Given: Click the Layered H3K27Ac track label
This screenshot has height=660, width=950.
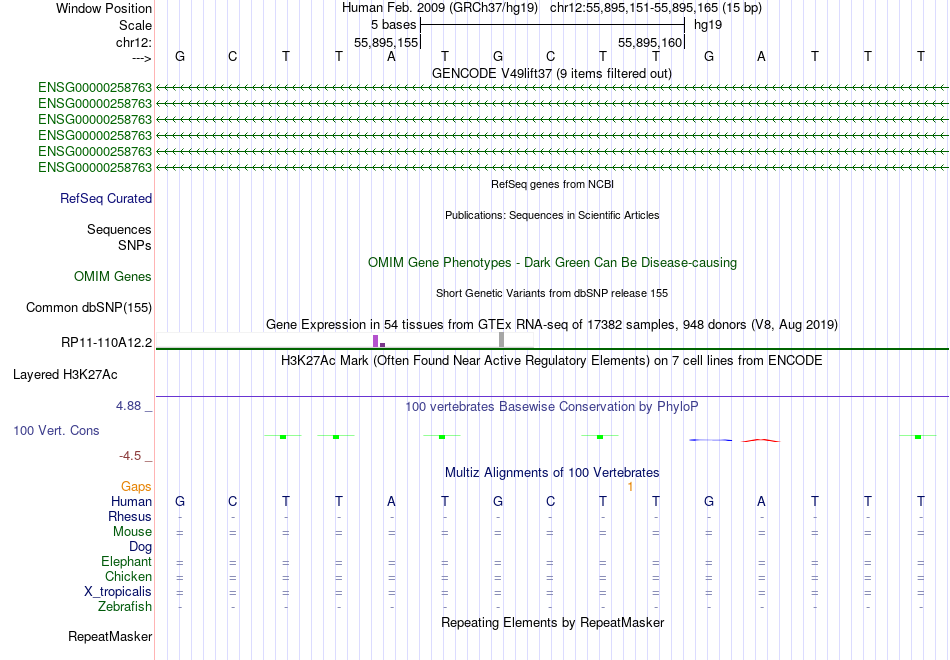Looking at the screenshot, I should (65, 375).
